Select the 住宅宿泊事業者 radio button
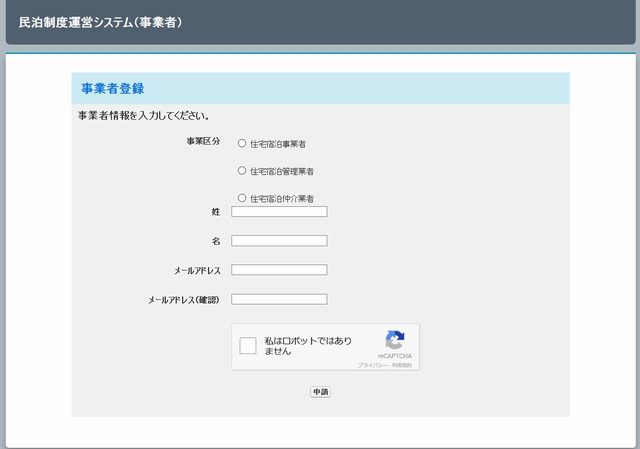Screen dimensions: 640x449 242,143
